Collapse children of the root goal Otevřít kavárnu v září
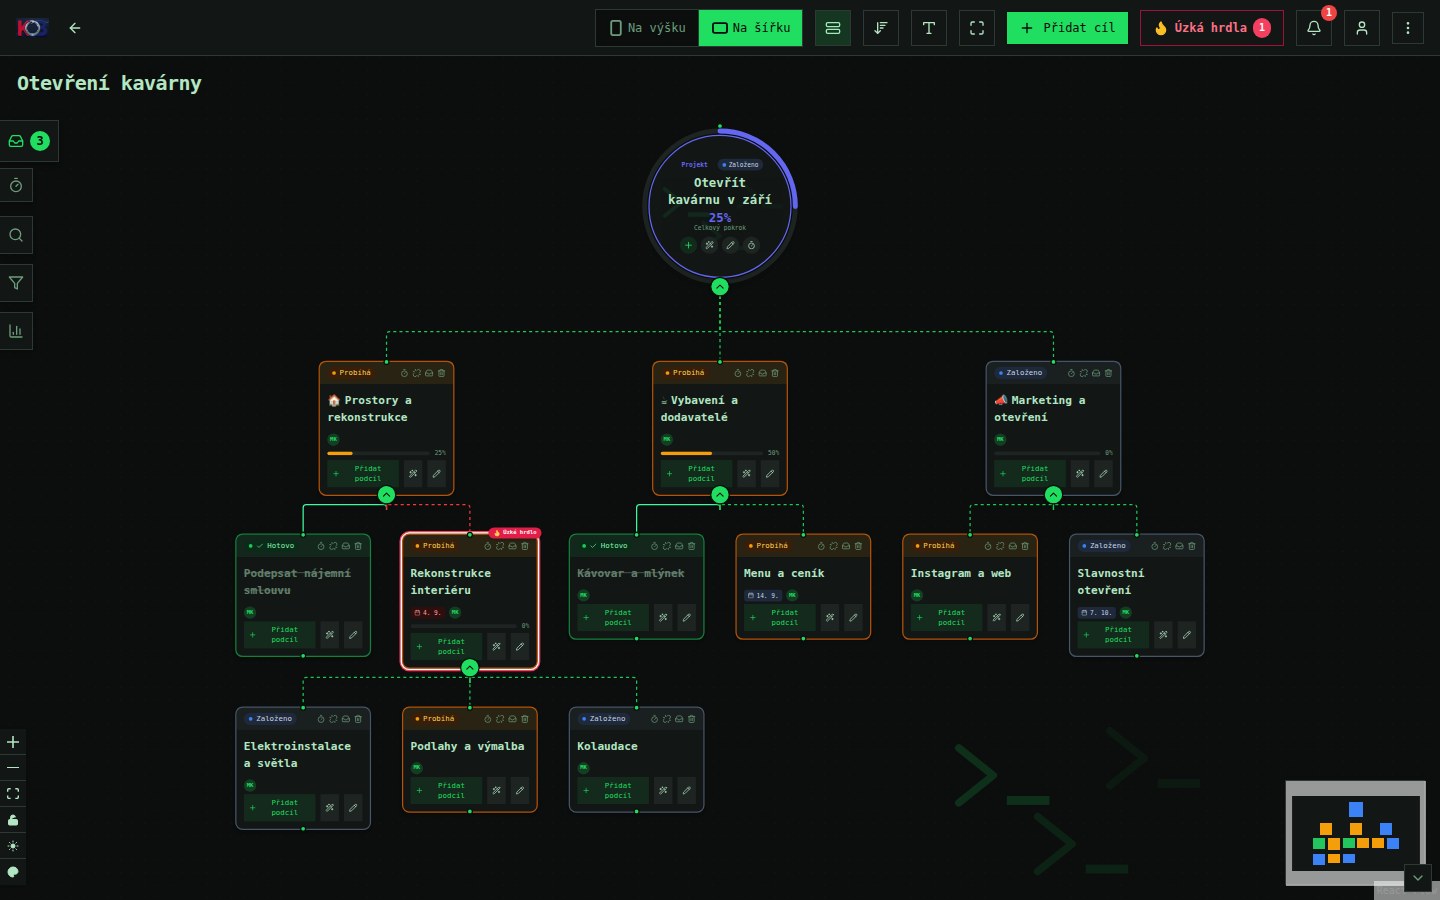 point(720,287)
